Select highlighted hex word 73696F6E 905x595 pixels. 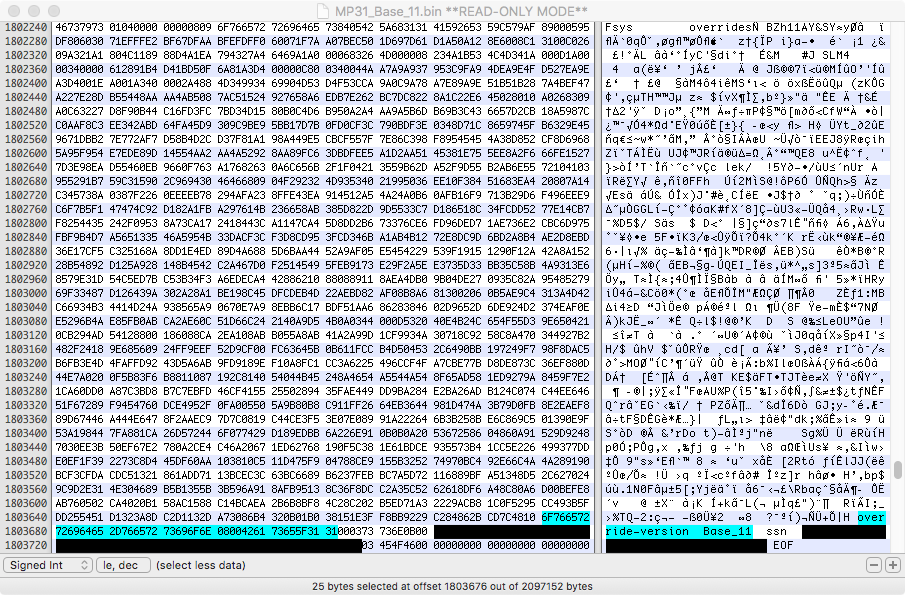(188, 531)
